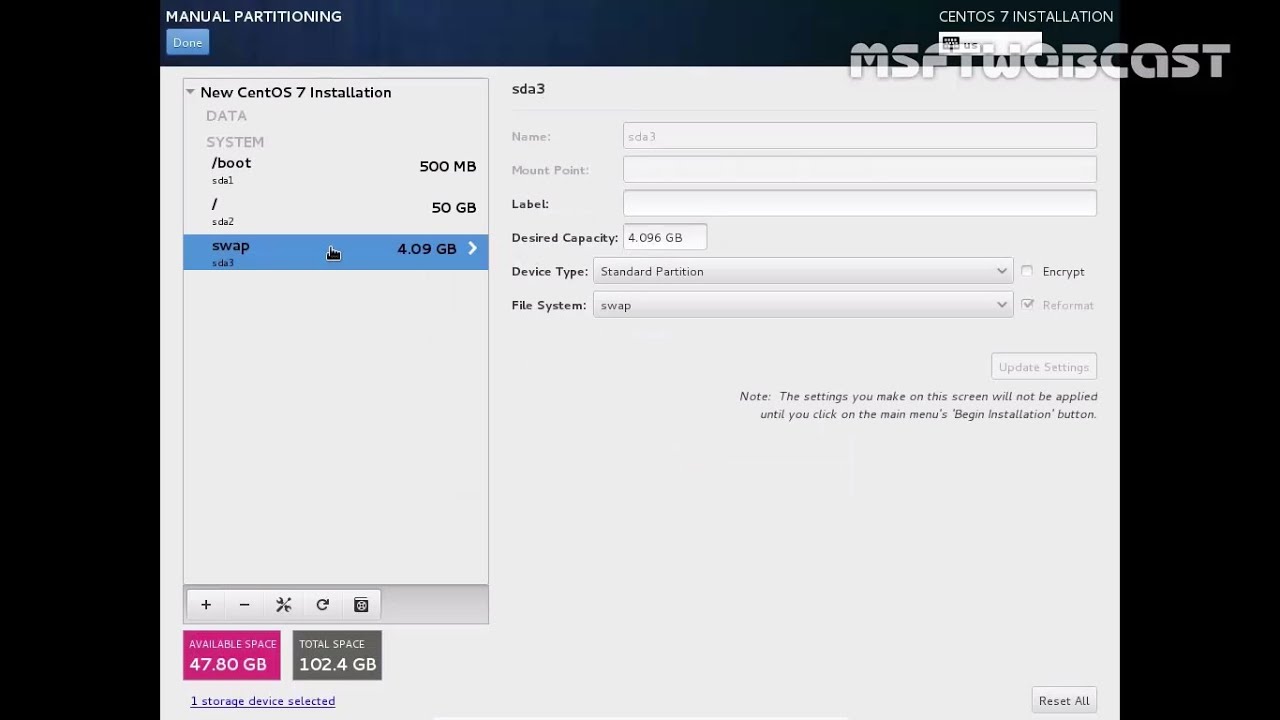Image resolution: width=1280 pixels, height=720 pixels.
Task: Open the configure mount point tools icon
Action: point(284,605)
